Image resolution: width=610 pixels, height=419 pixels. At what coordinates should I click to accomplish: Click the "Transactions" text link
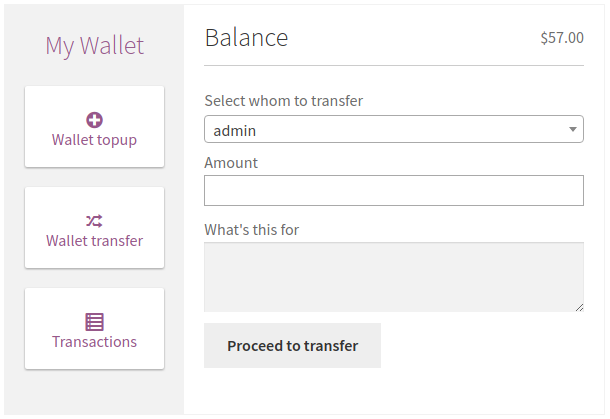point(94,342)
